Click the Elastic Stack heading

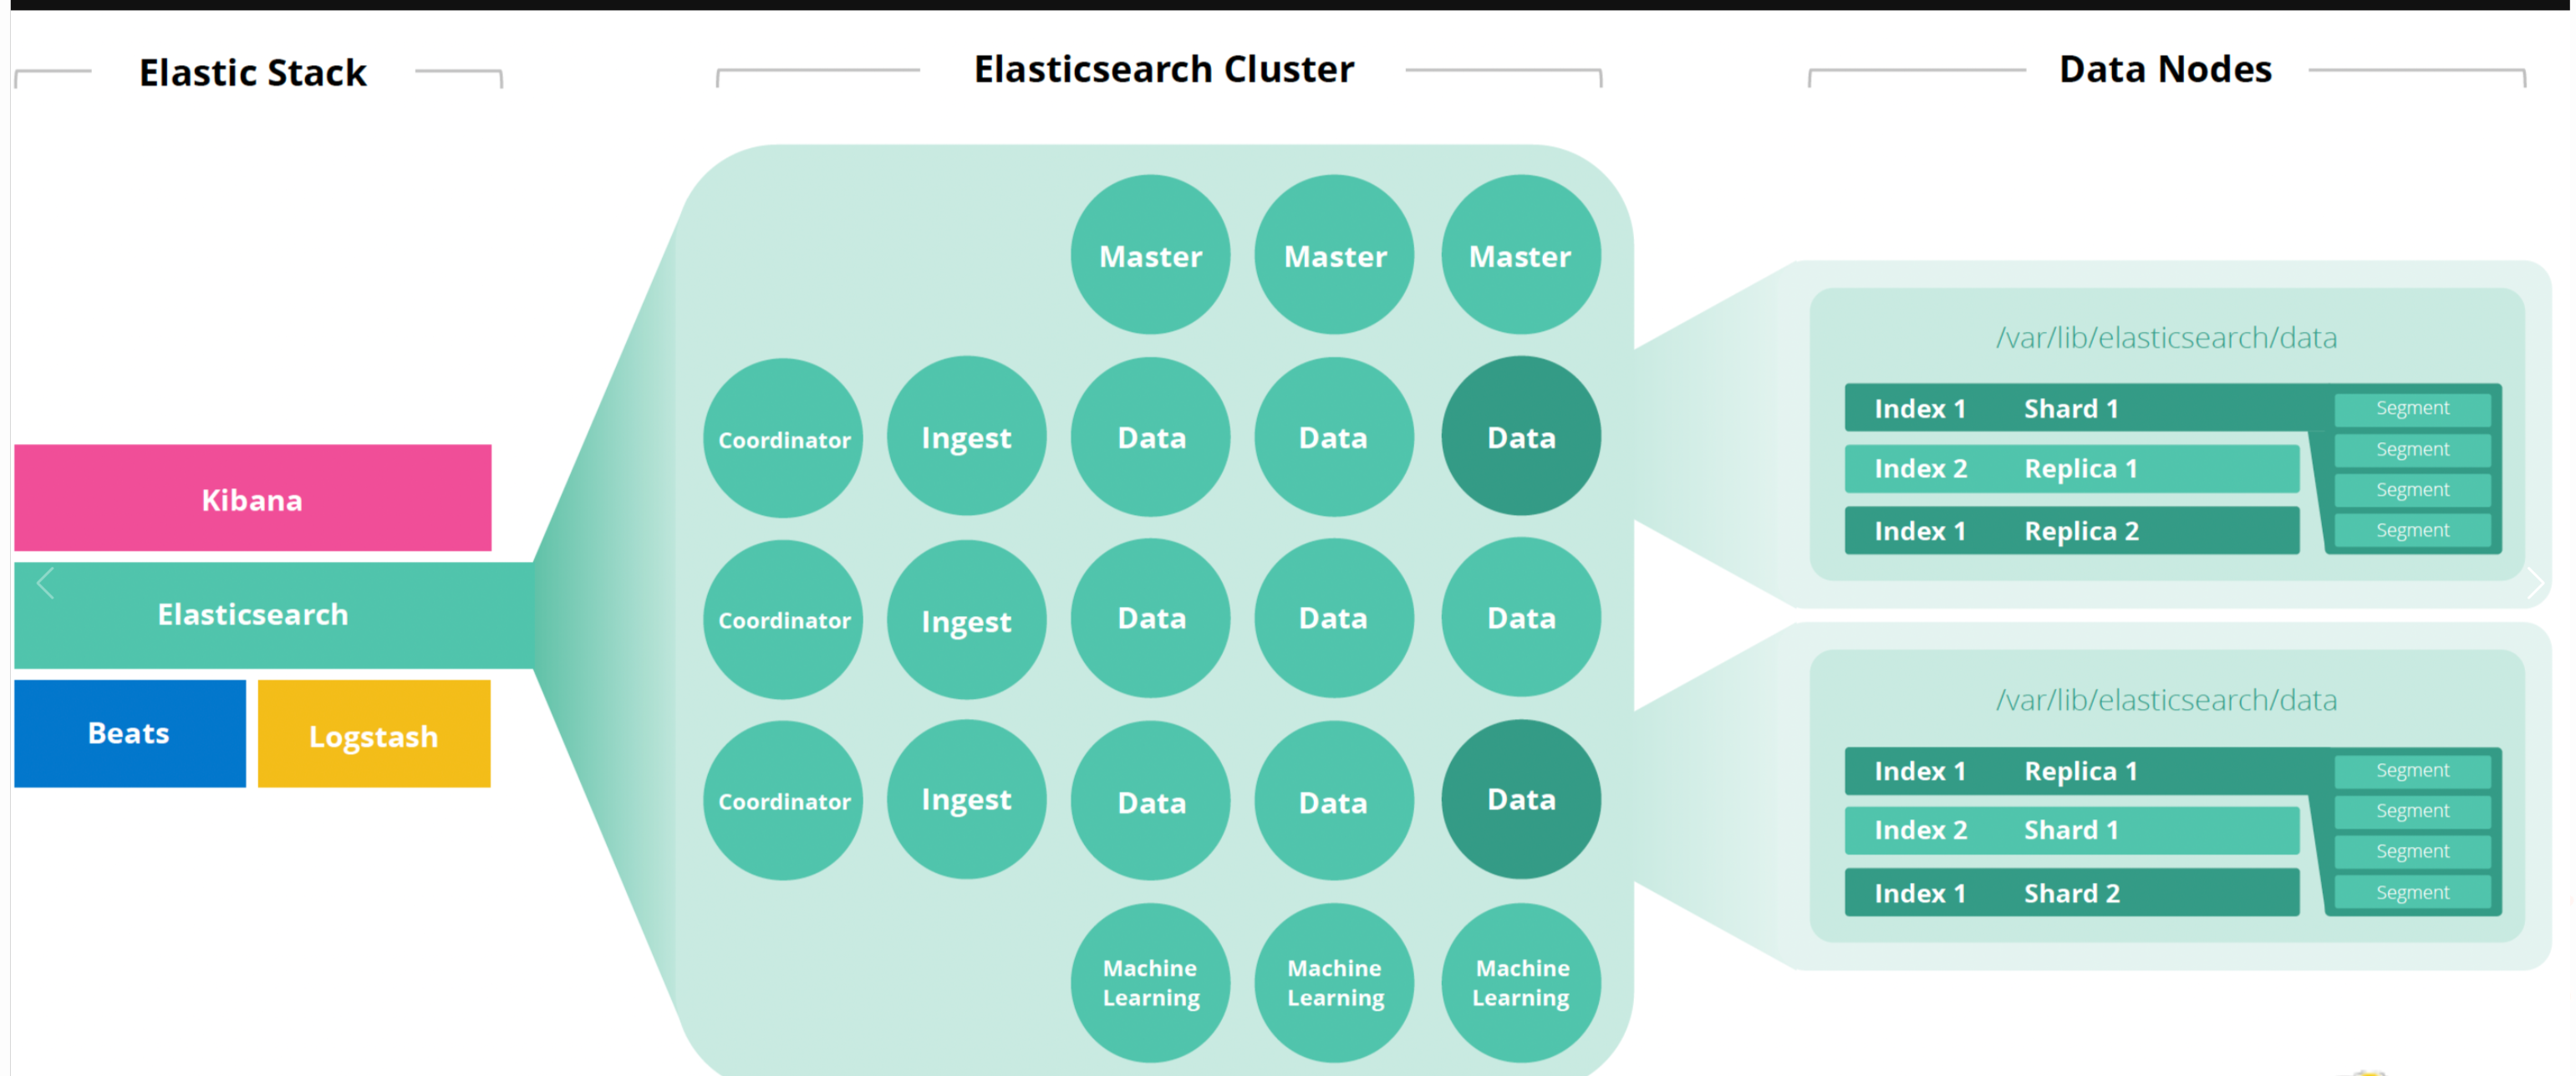pos(253,72)
